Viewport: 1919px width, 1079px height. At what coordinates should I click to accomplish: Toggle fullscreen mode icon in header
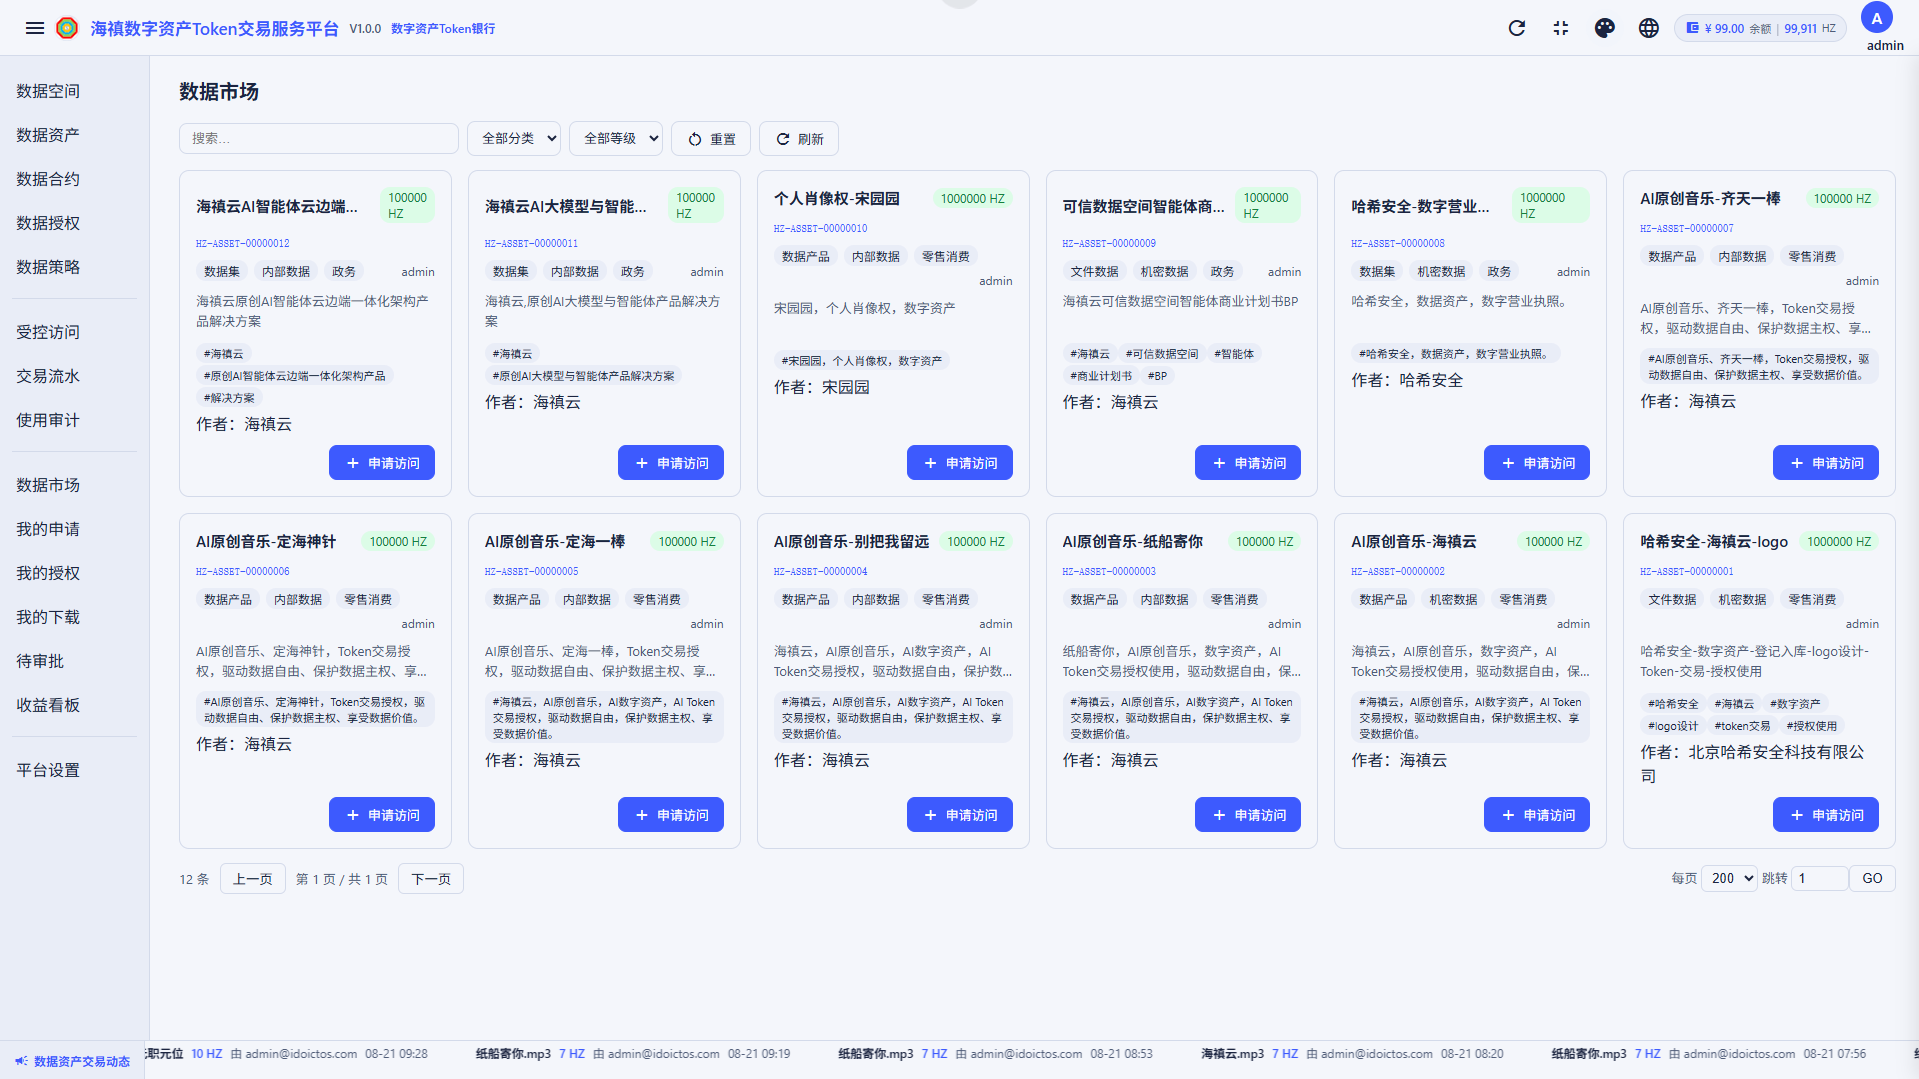[1561, 28]
